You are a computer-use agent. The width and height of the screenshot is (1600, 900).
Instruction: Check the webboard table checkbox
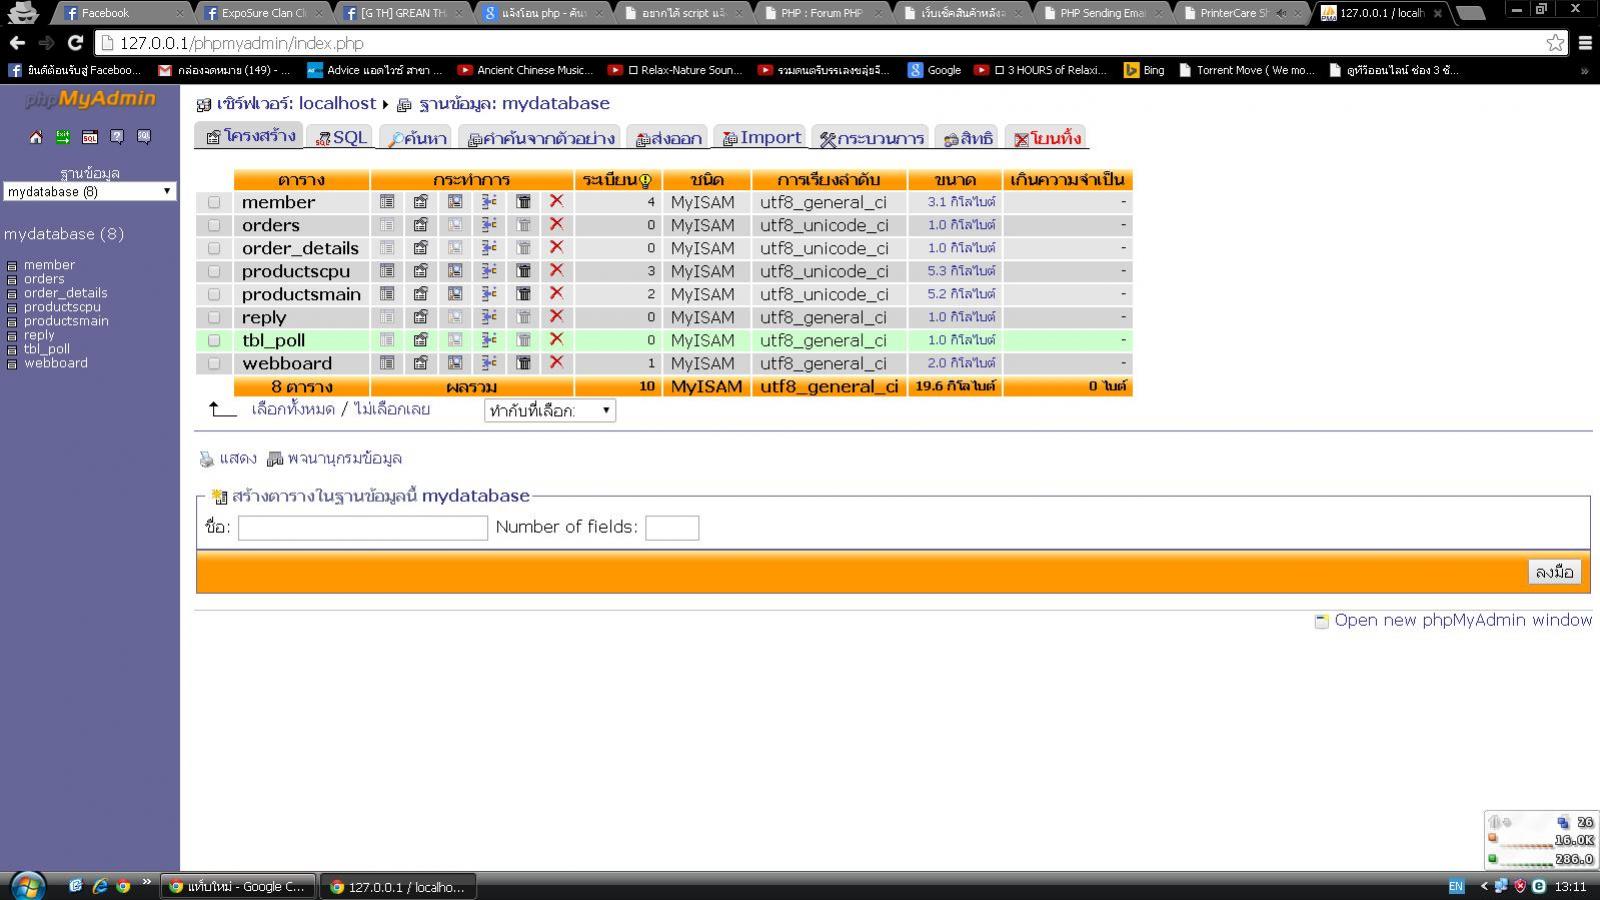214,363
